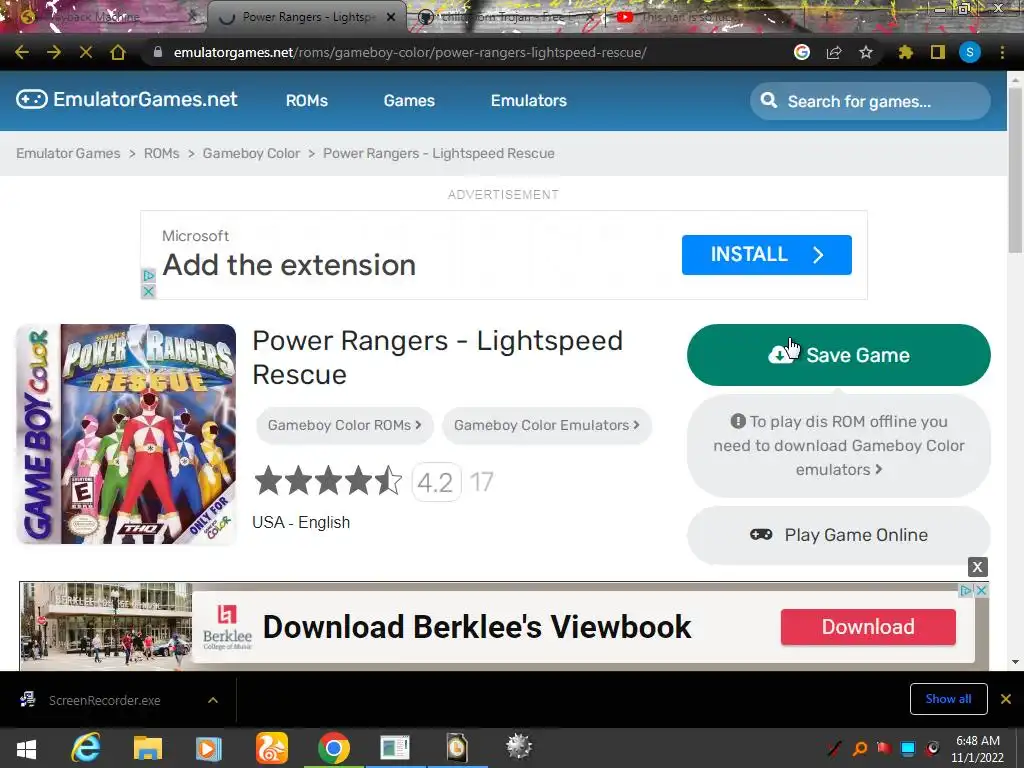Open the AdChoices icon on Microsoft ad
Screen dimensions: 1024x768
(x=148, y=276)
